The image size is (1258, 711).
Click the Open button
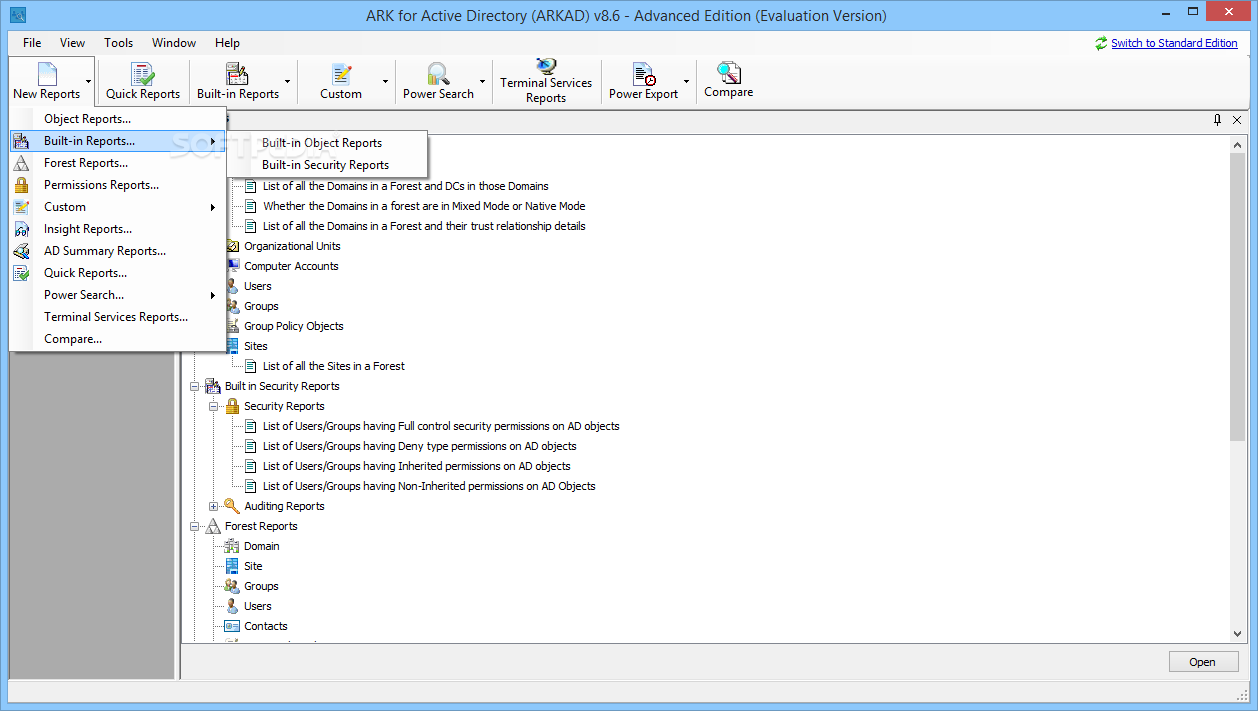pos(1203,662)
